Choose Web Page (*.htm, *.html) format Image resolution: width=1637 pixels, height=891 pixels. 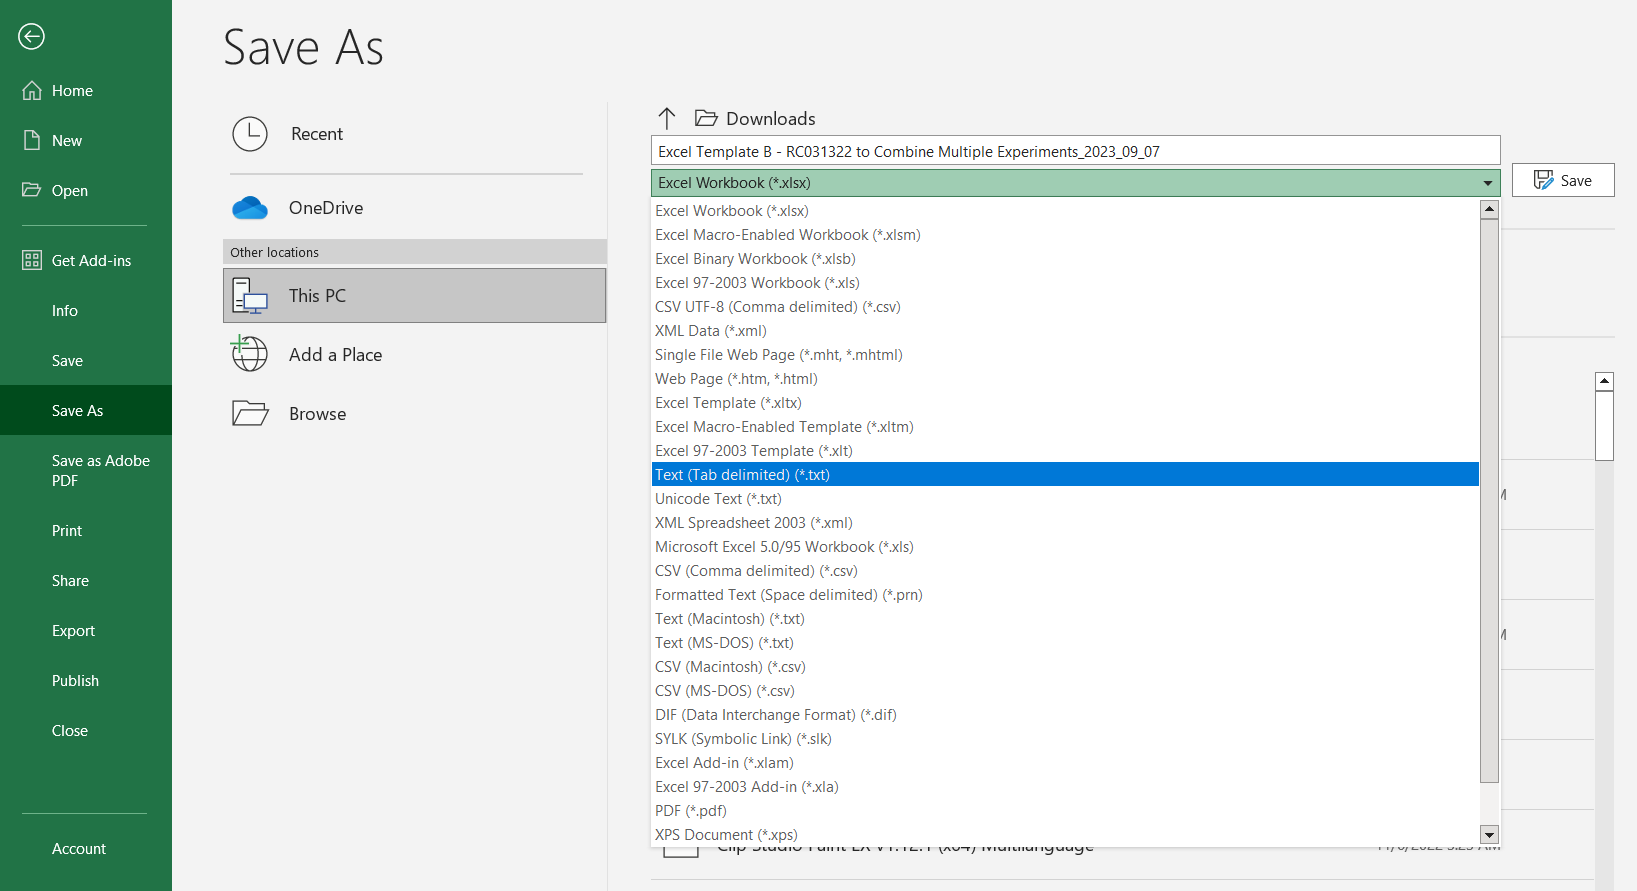point(1065,379)
